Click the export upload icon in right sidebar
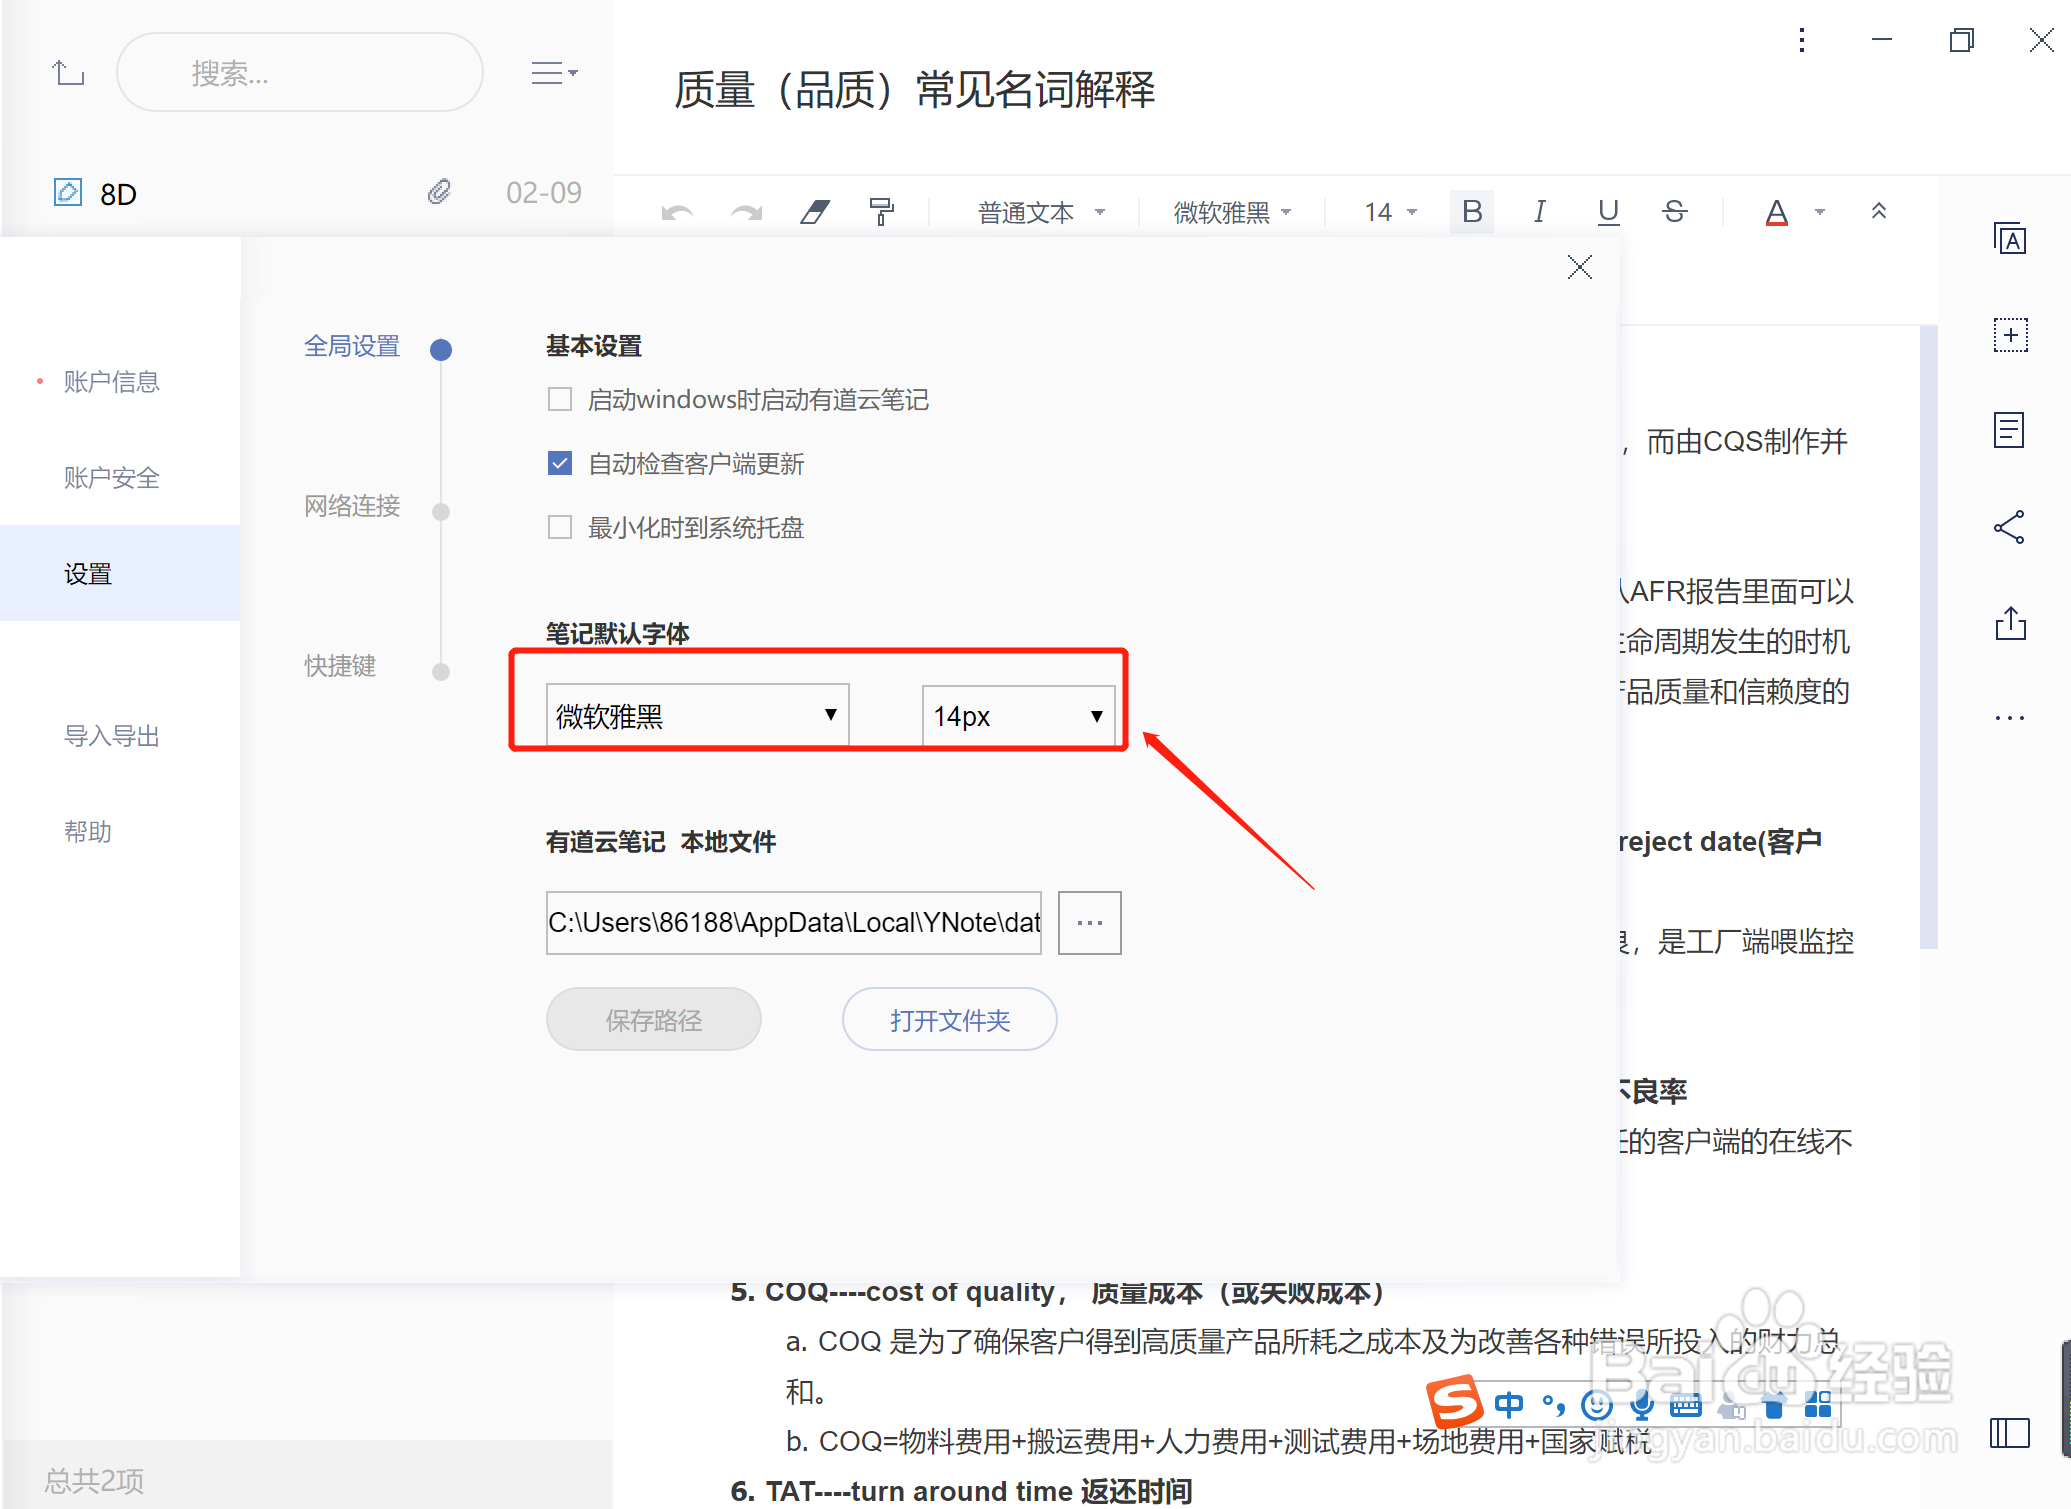2071x1509 pixels. (2010, 623)
